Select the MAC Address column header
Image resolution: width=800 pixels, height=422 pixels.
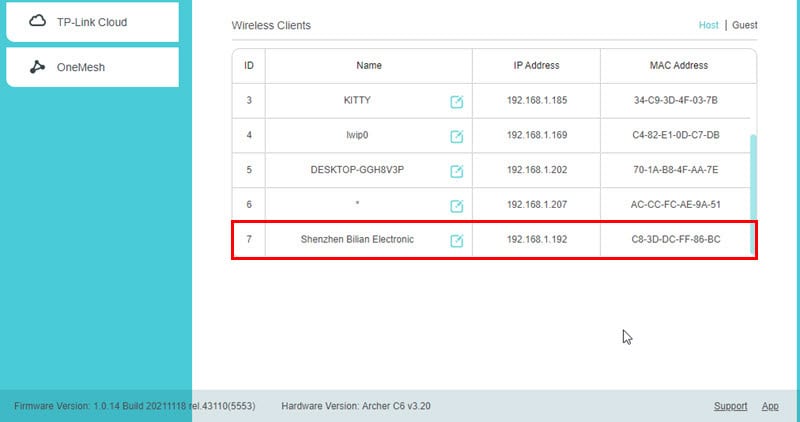point(679,65)
